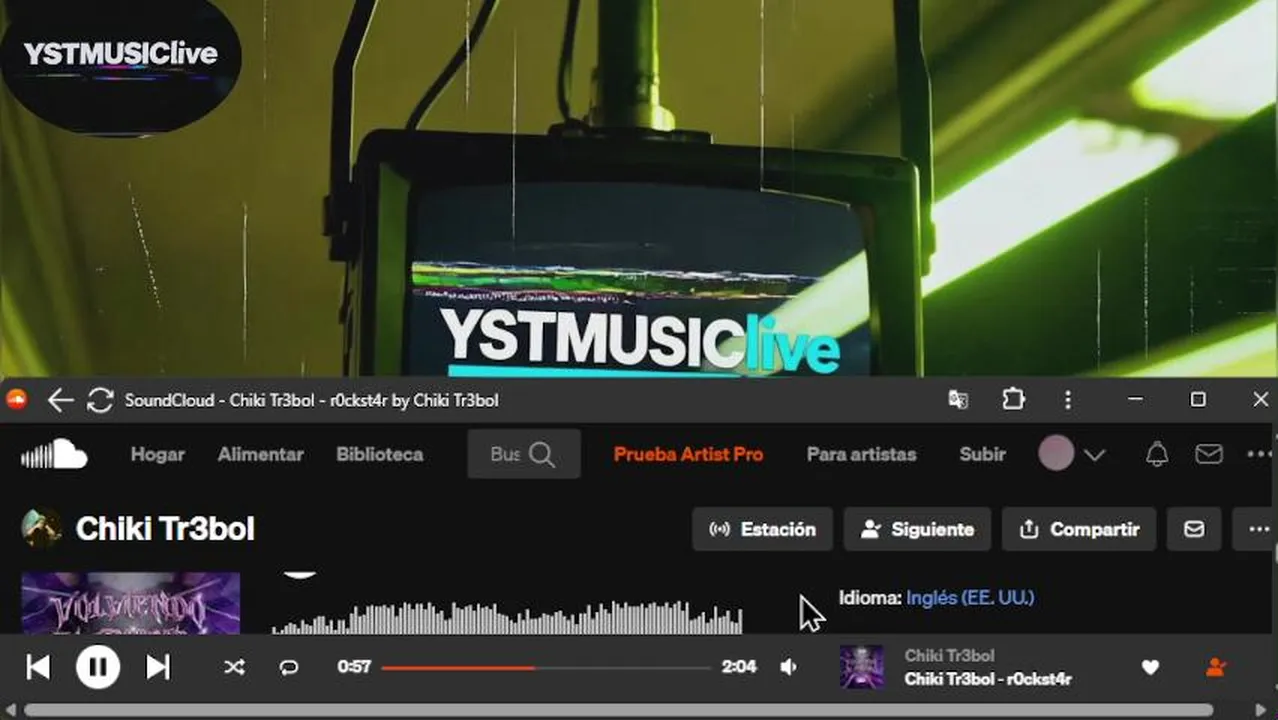Screen dimensions: 1278x720
Task: Open the Inglés (EE. UU.) language link
Action: pyautogui.click(x=970, y=598)
